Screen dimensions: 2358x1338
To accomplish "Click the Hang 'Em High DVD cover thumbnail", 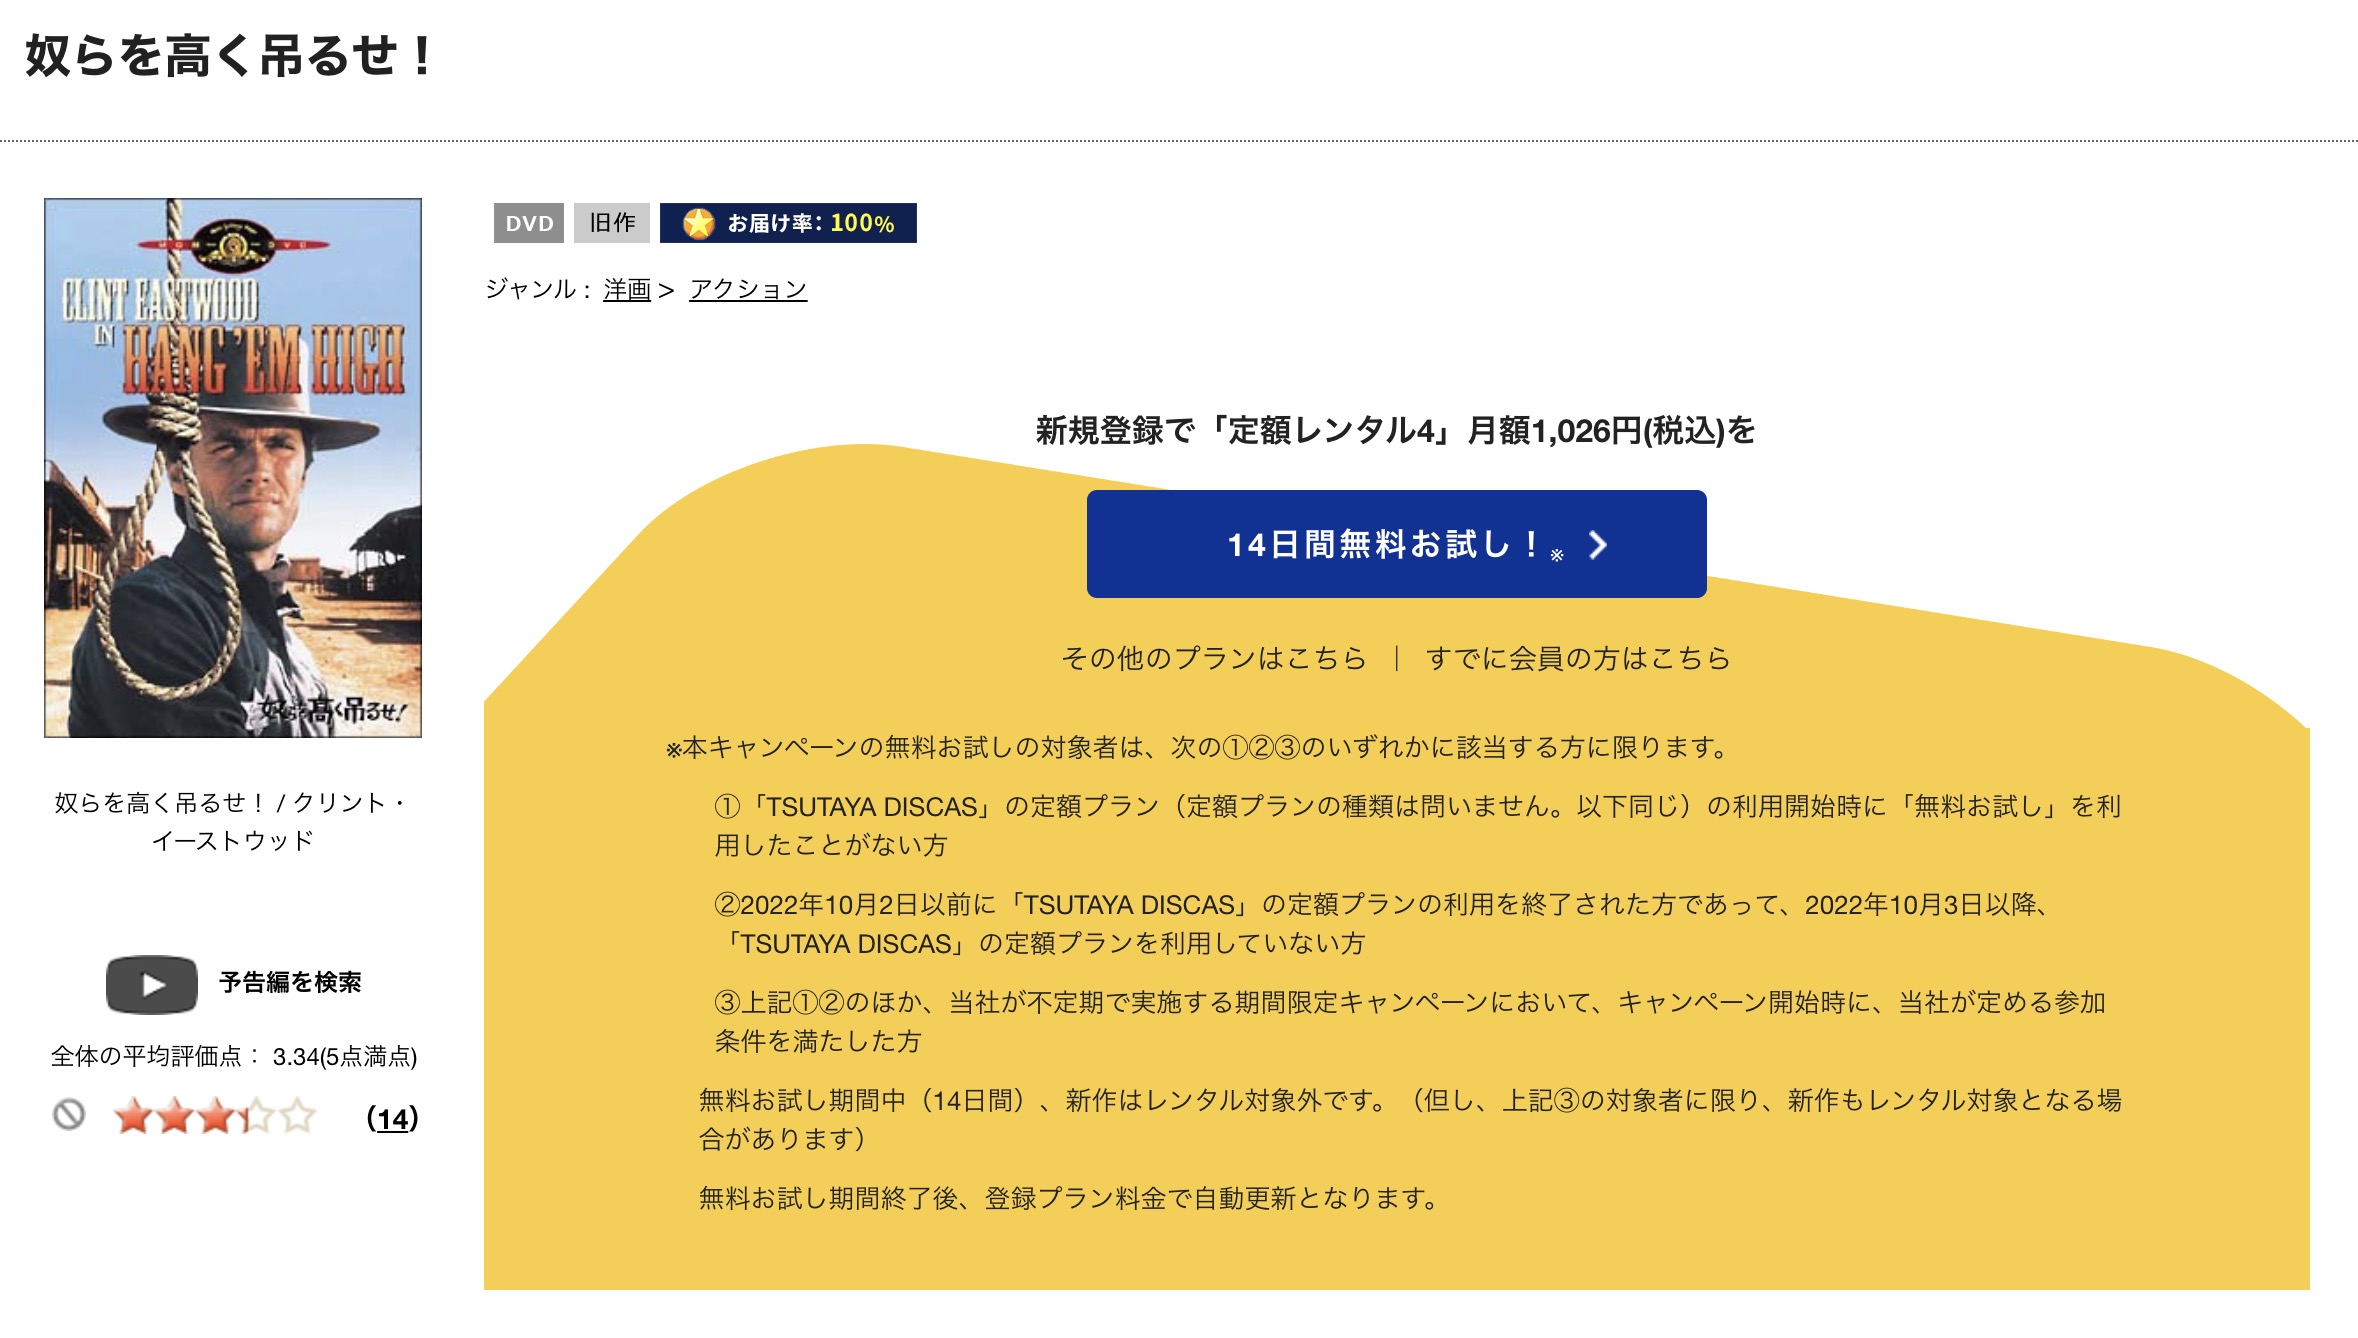I will 233,468.
